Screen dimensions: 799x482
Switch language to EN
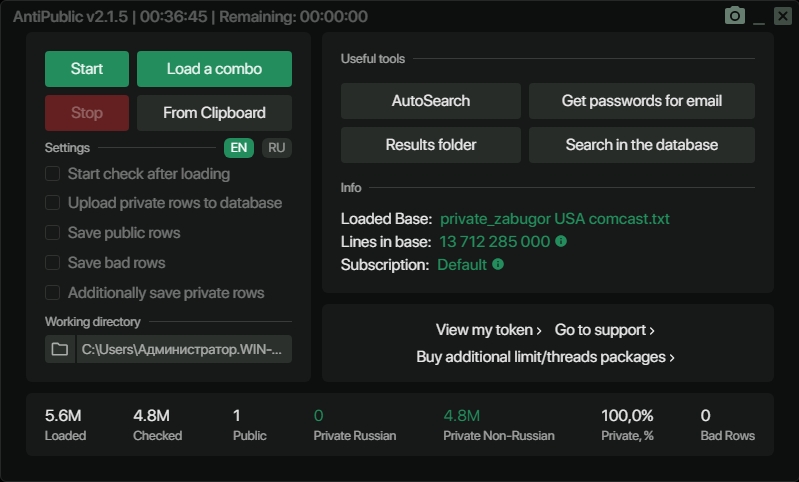239,148
